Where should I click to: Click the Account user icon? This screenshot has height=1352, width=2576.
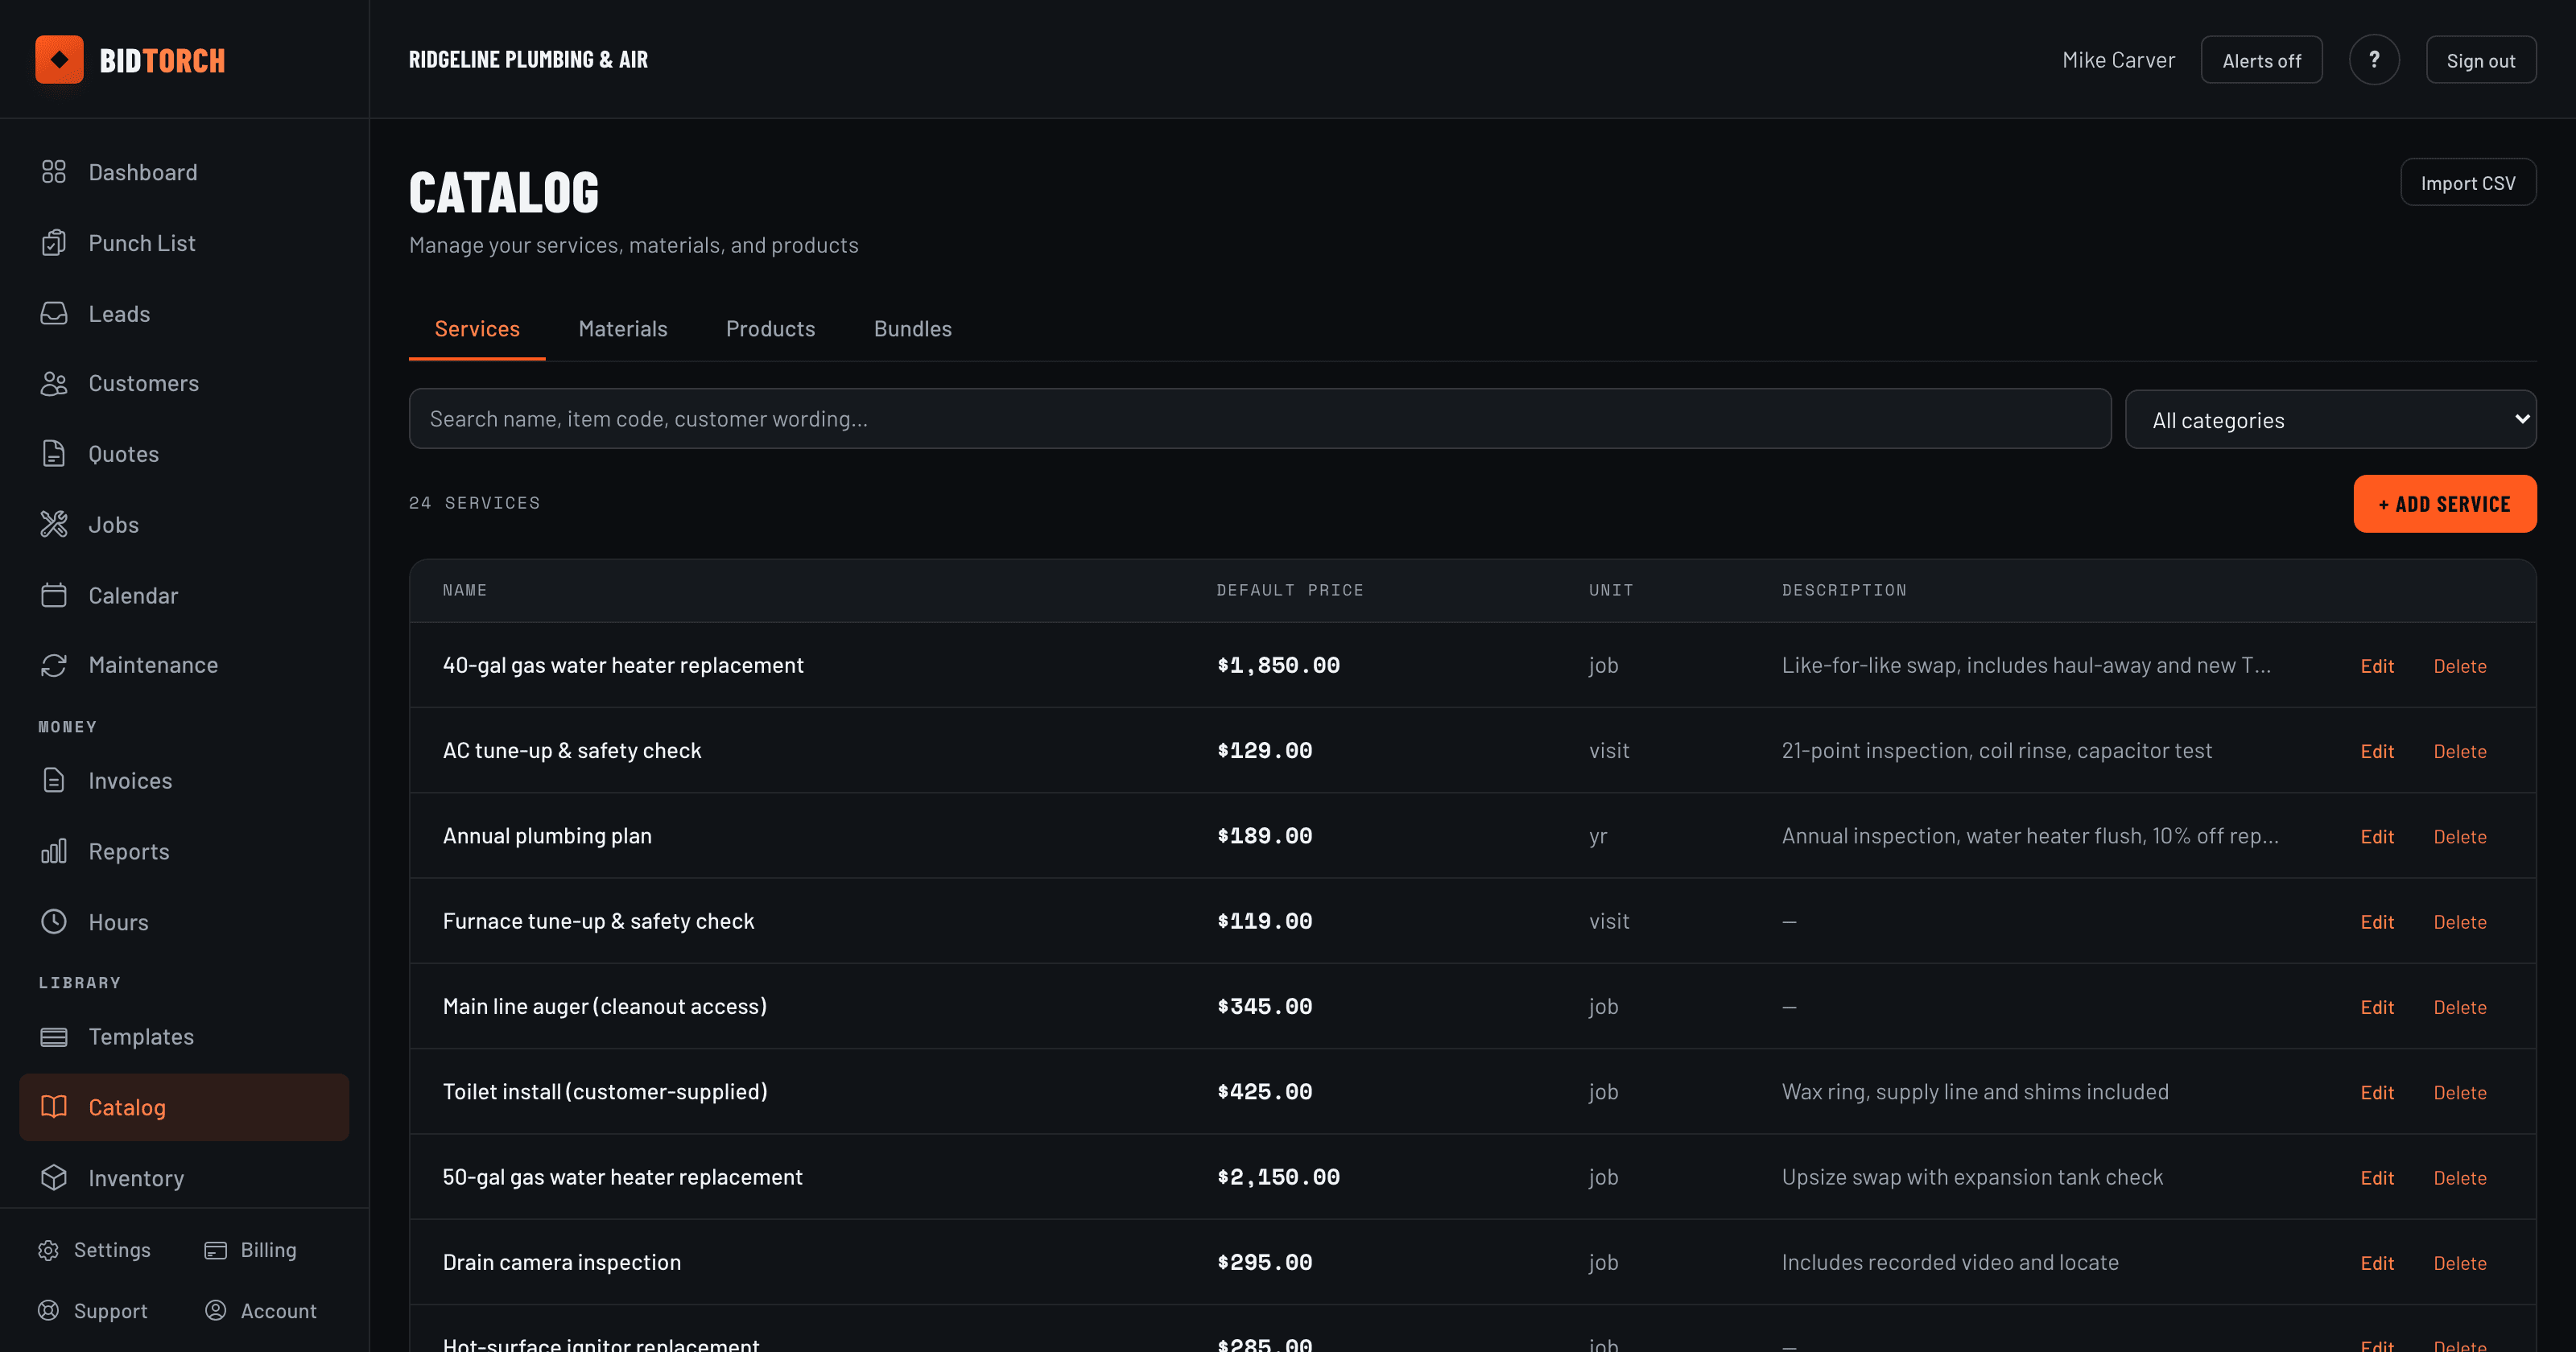(x=215, y=1311)
